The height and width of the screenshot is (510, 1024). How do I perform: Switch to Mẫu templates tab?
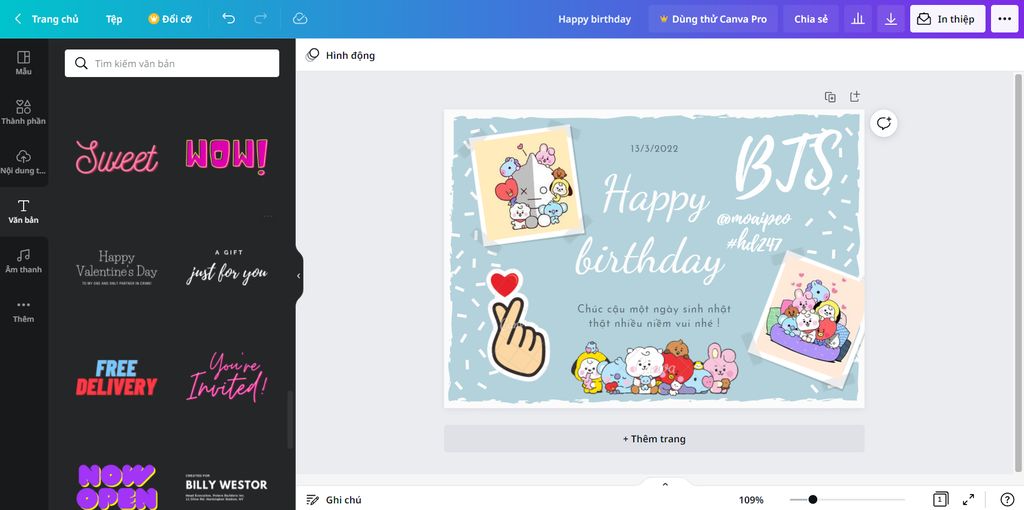(24, 63)
